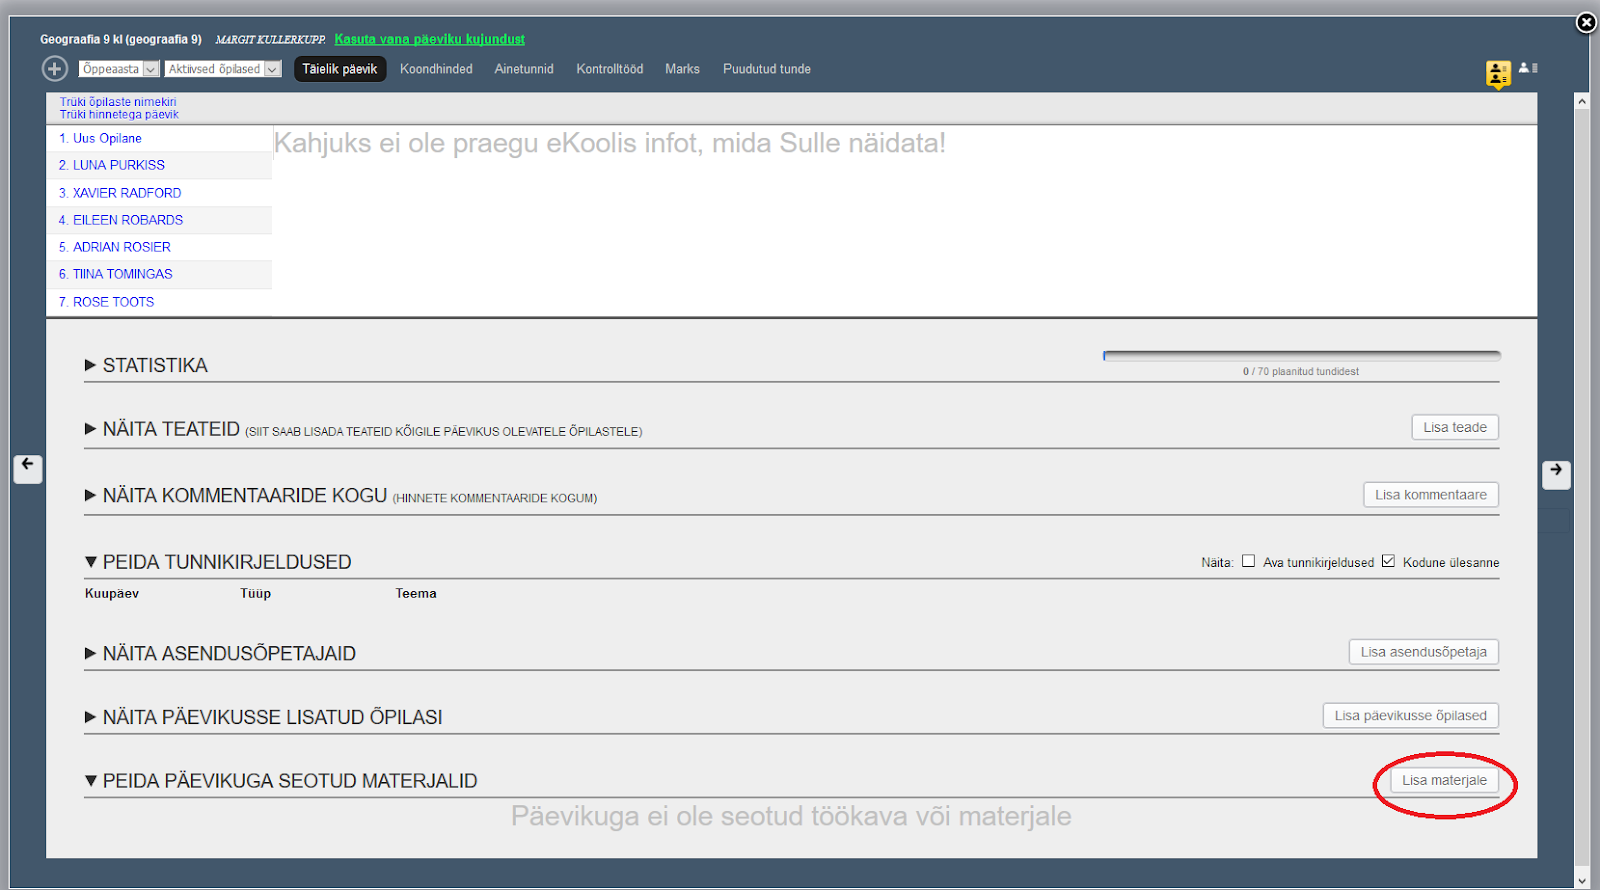This screenshot has height=890, width=1600.
Task: Go to next journal with right arrow
Action: tap(1555, 472)
